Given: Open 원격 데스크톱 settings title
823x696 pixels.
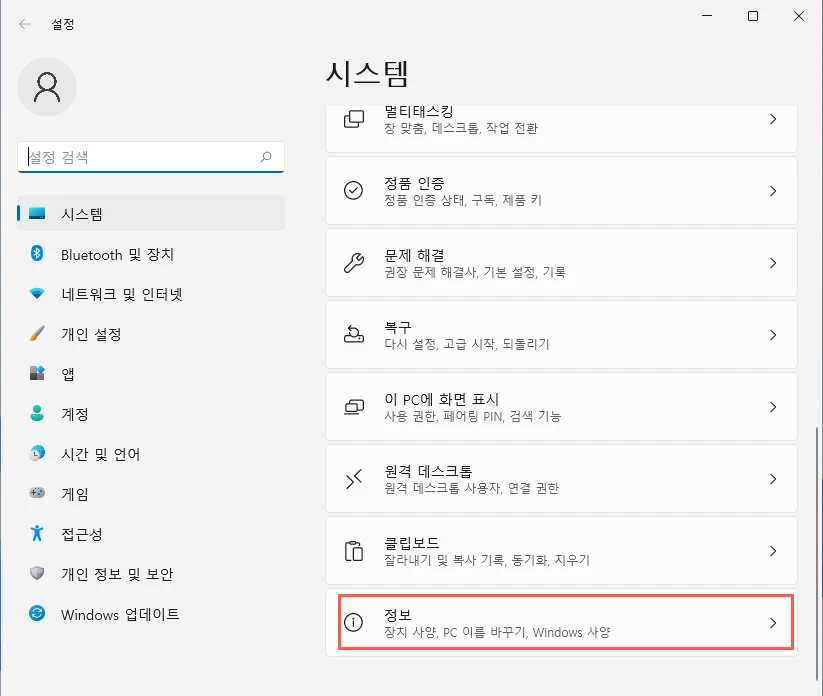Looking at the screenshot, I should (428, 471).
